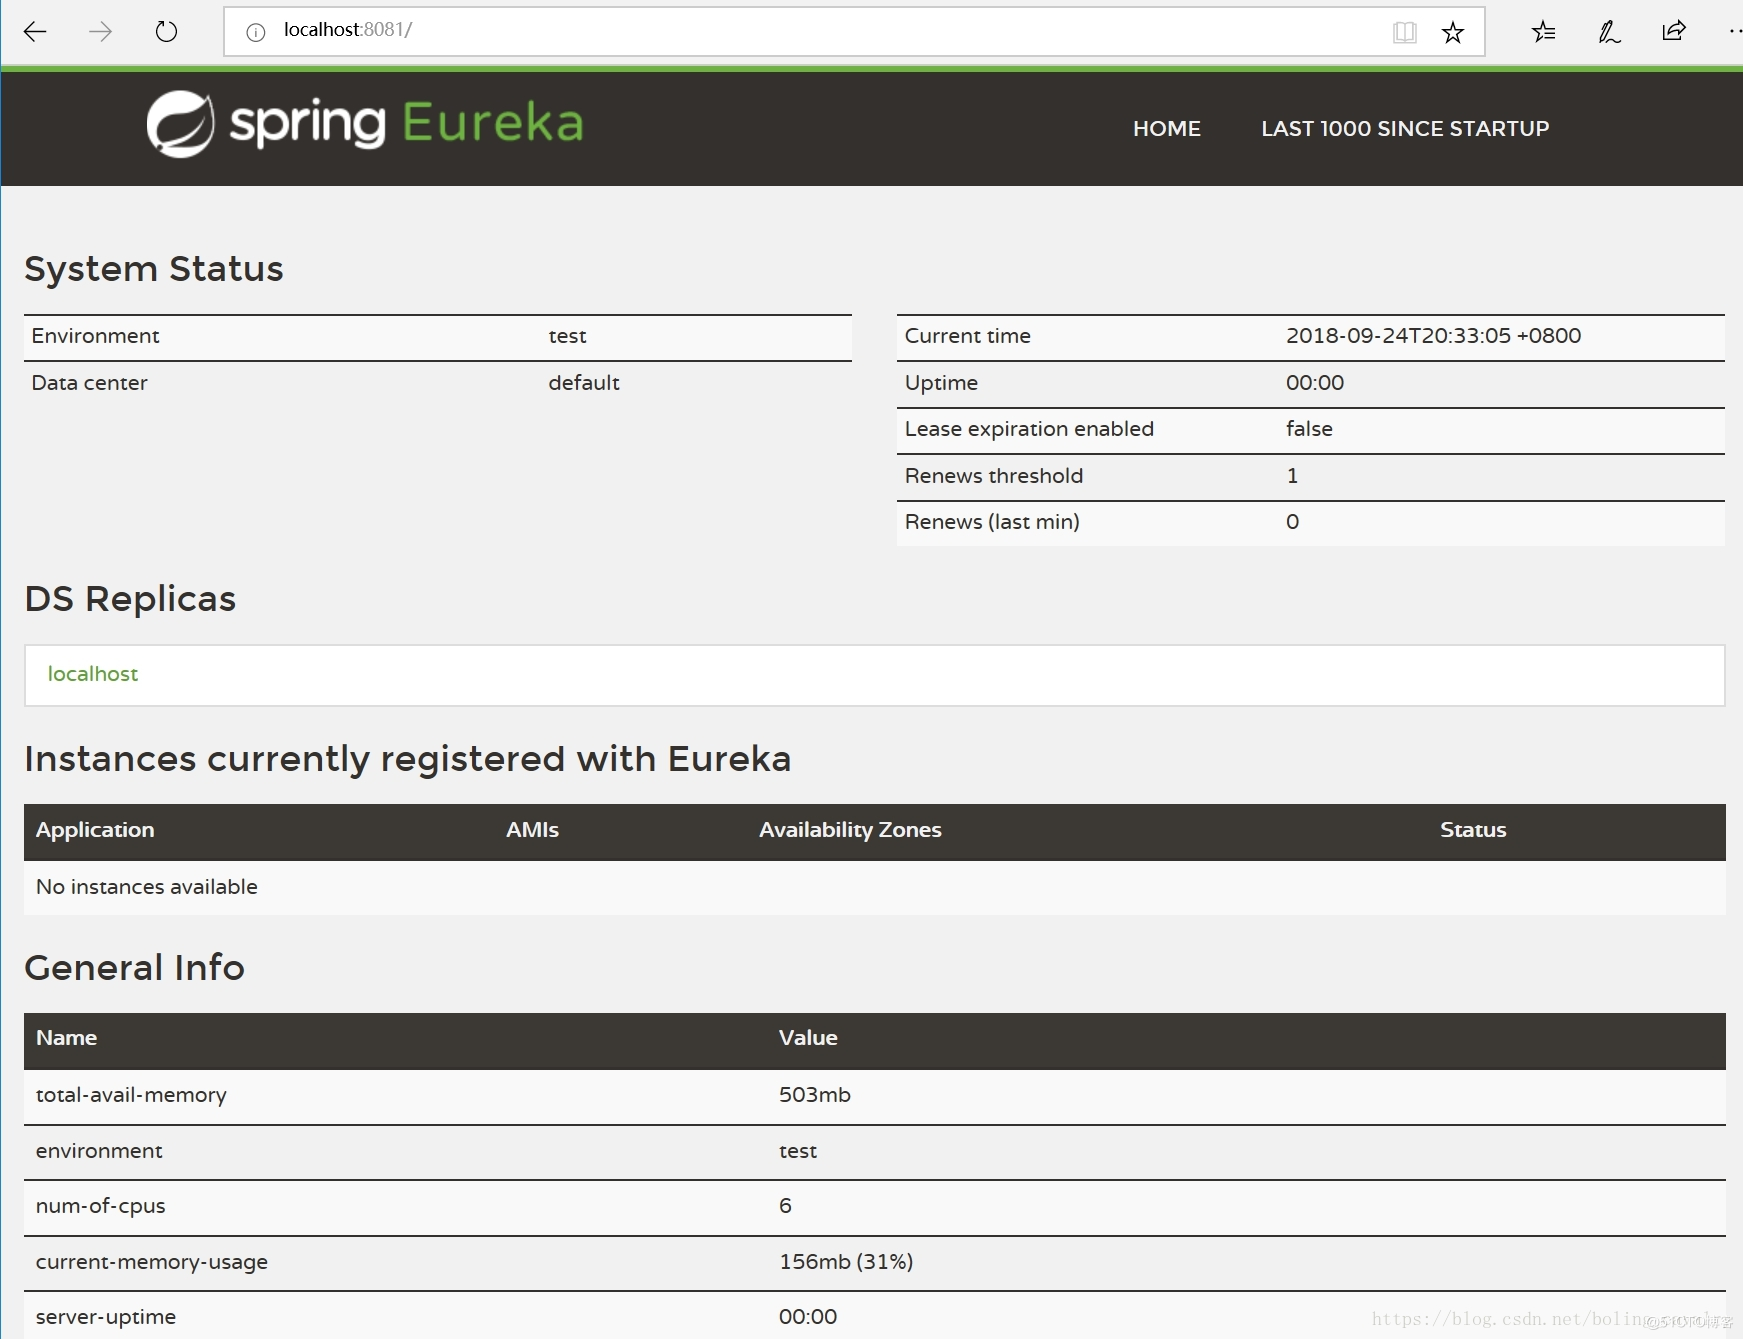1743x1339 pixels.
Task: Add page to favorites star
Action: pyautogui.click(x=1453, y=33)
